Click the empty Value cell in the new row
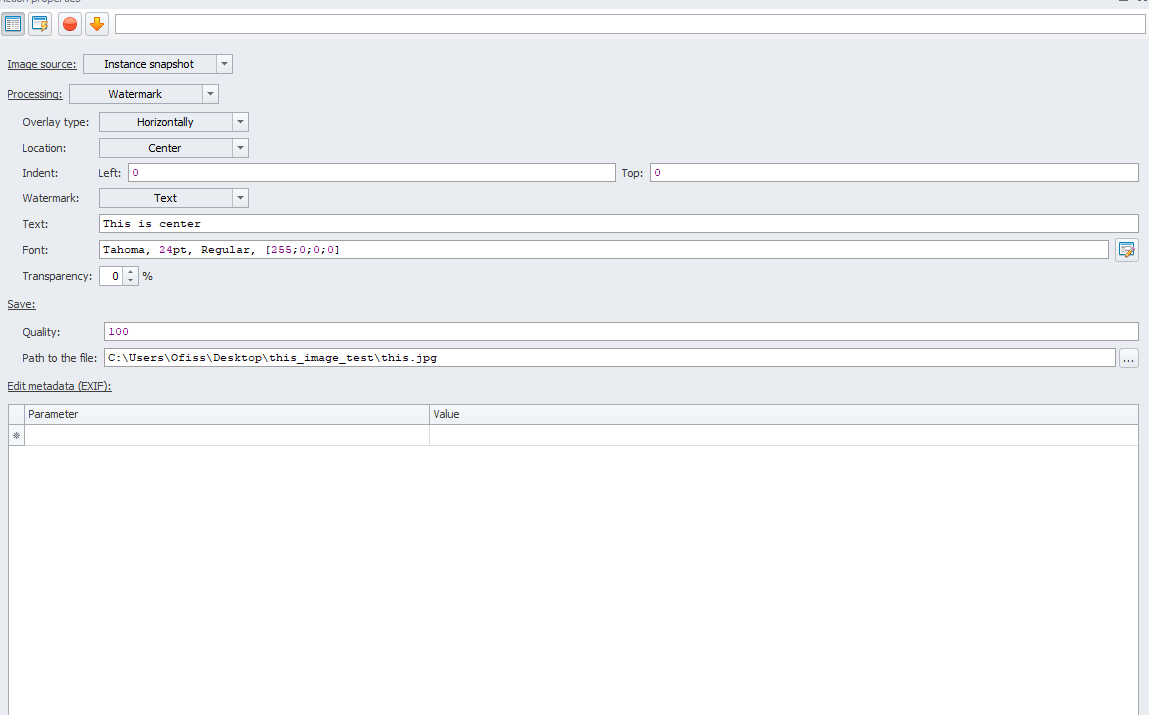The width and height of the screenshot is (1149, 715). (784, 435)
